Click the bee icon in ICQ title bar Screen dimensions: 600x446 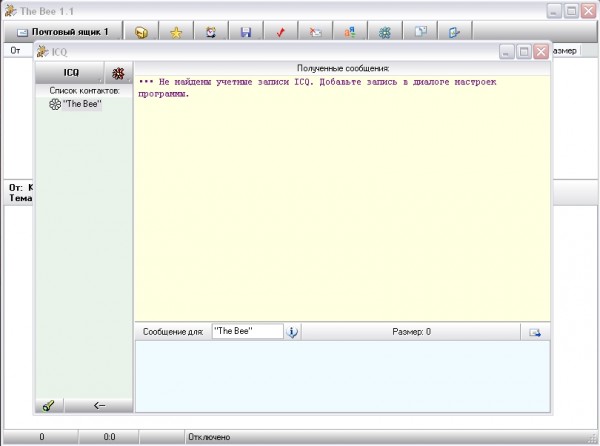(42, 52)
